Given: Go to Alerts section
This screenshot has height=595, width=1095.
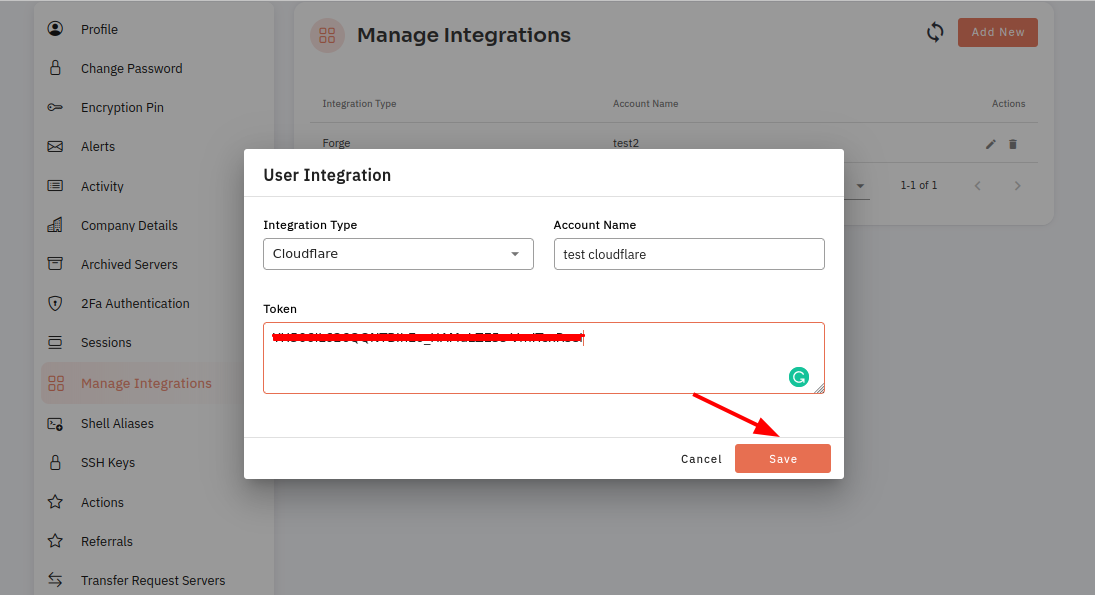Looking at the screenshot, I should tap(98, 147).
